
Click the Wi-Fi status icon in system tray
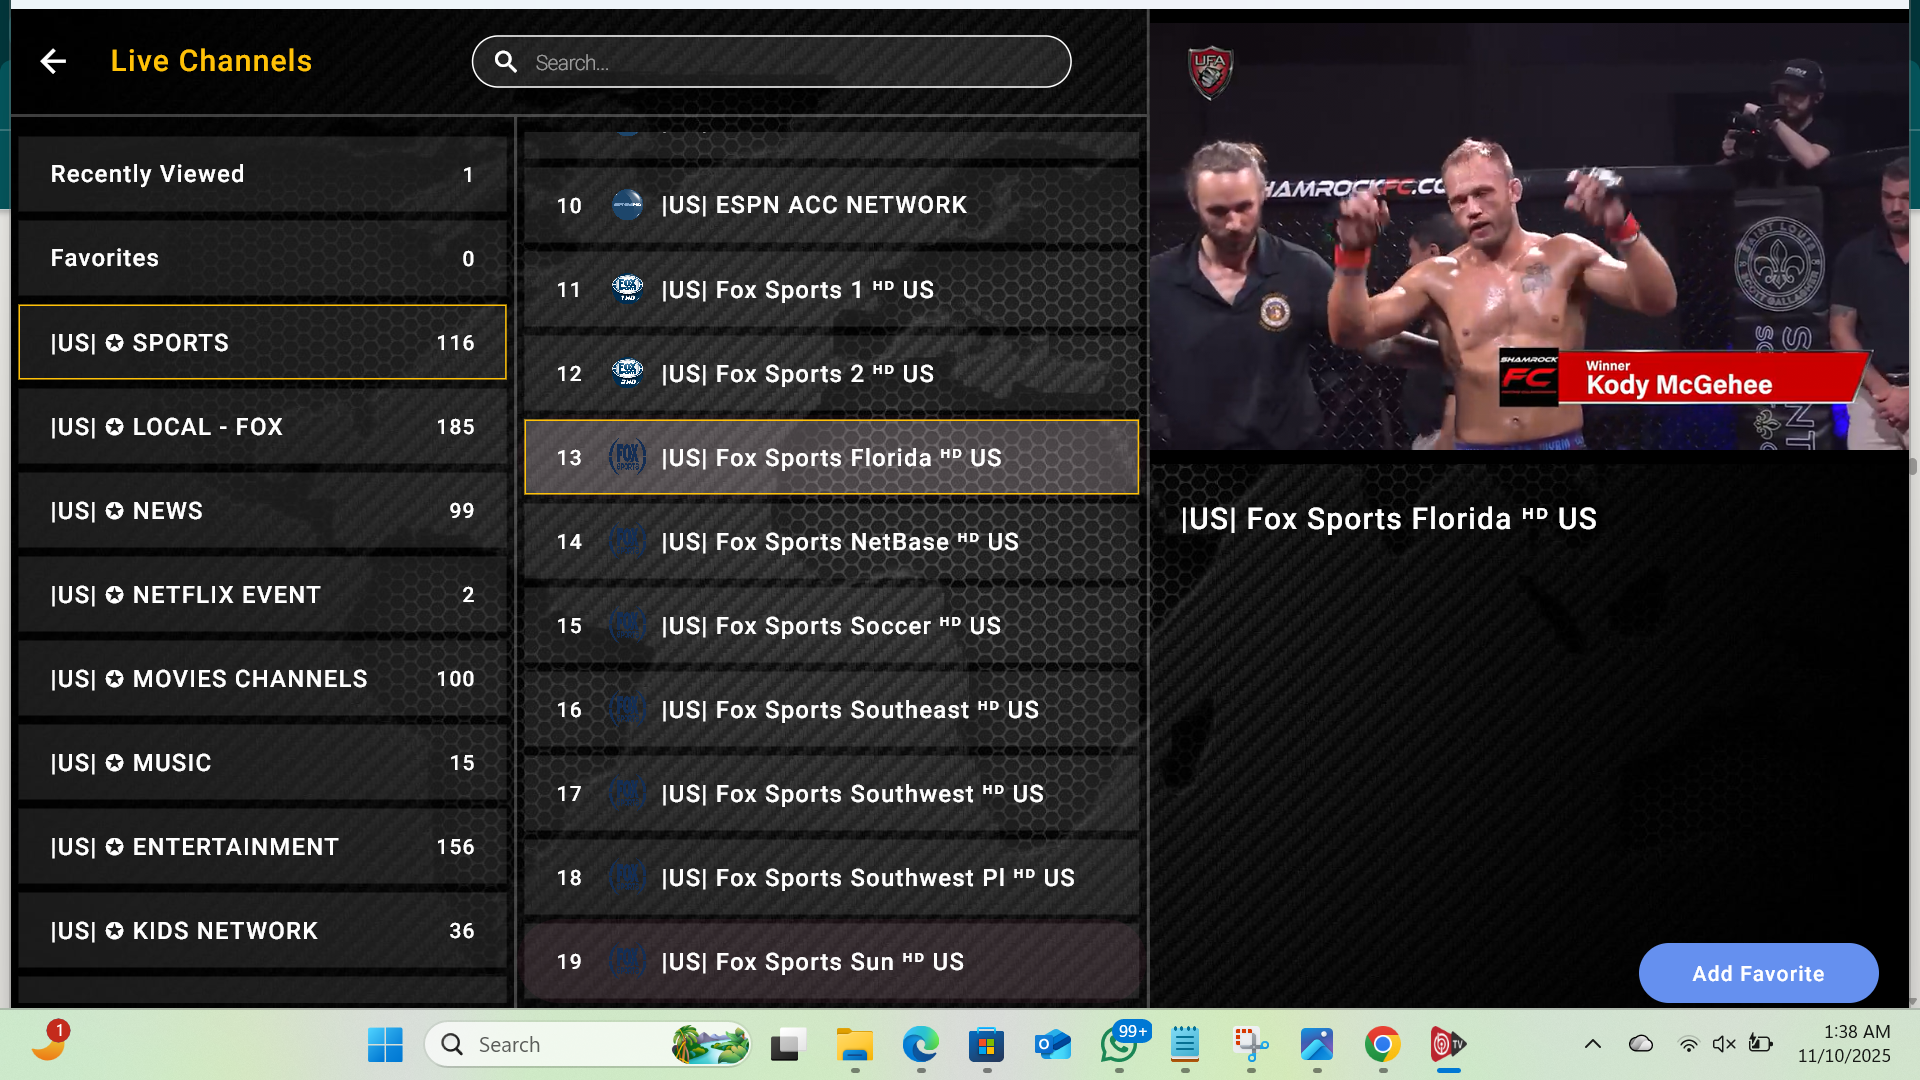pos(1688,1043)
